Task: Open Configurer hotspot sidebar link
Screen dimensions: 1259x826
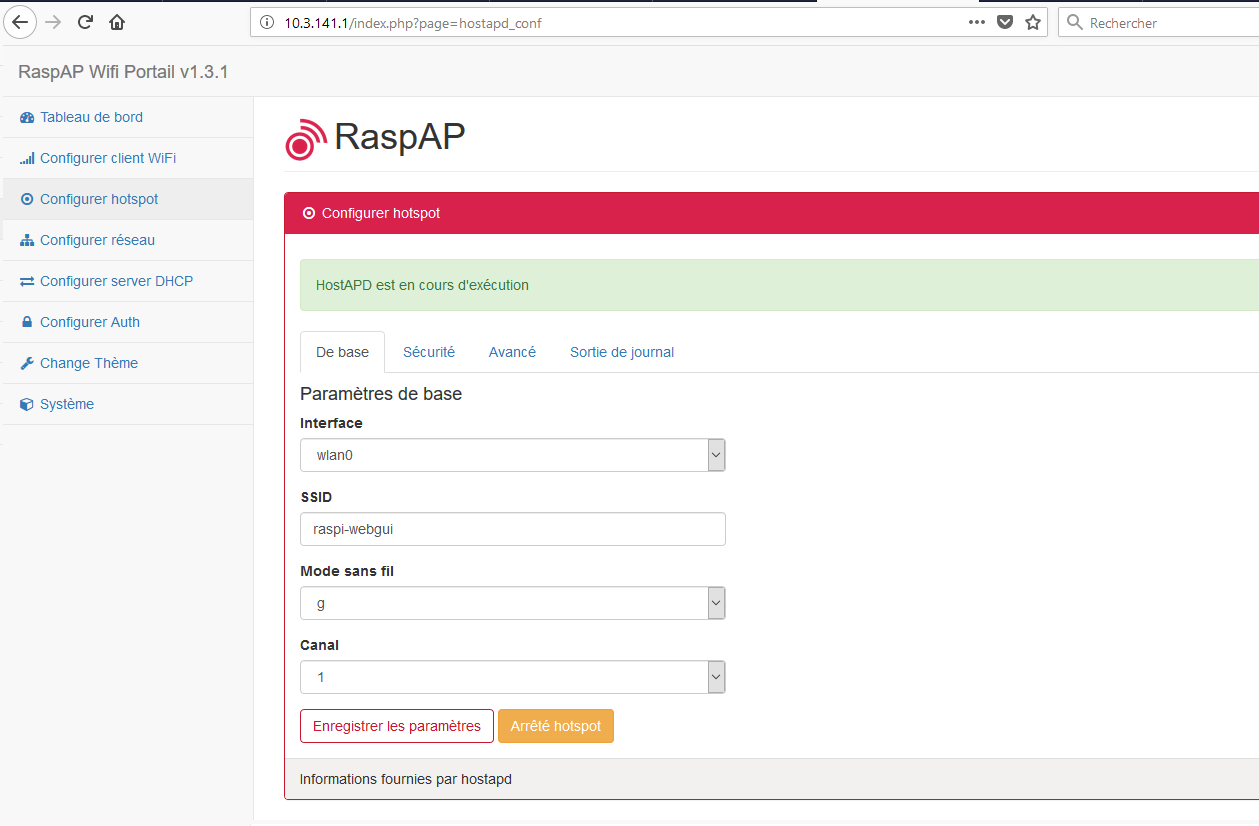Action: pyautogui.click(x=99, y=199)
